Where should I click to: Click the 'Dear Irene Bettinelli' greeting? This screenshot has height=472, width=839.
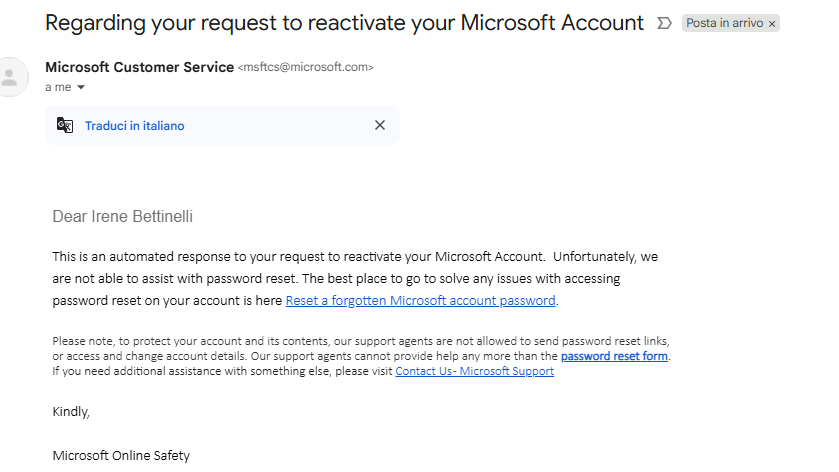coord(123,216)
